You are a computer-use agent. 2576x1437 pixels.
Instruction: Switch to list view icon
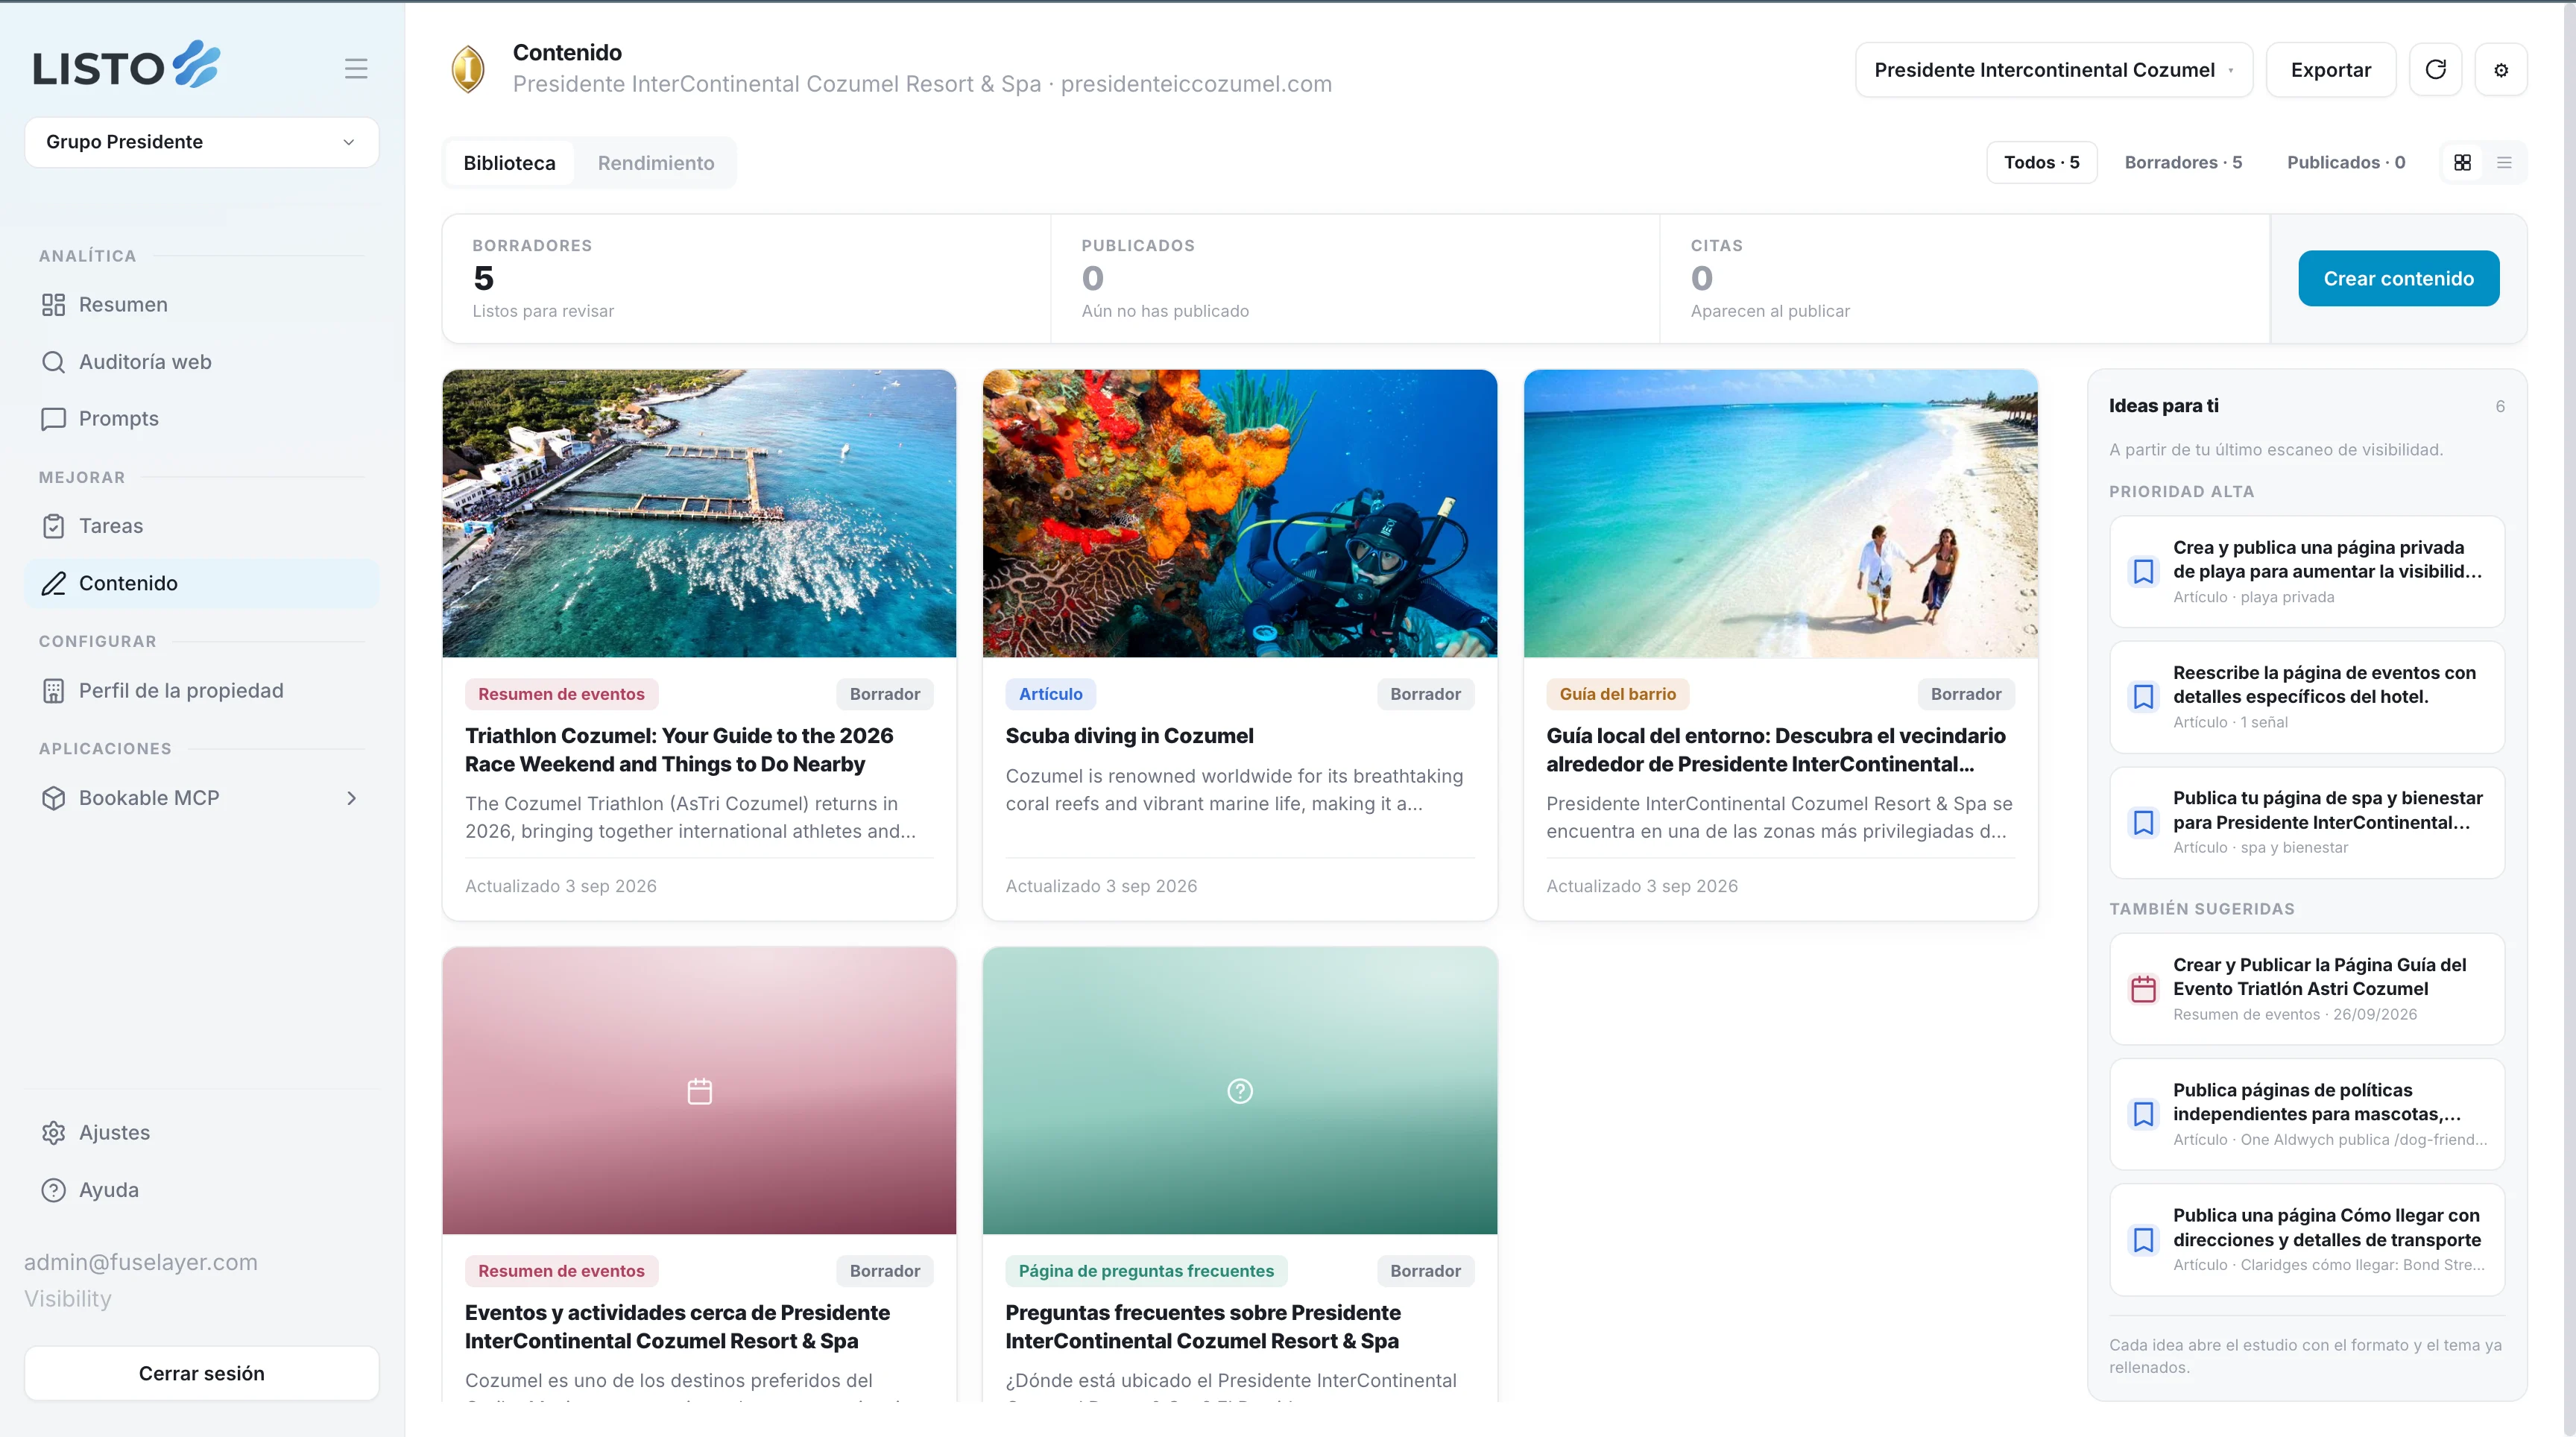pyautogui.click(x=2504, y=163)
